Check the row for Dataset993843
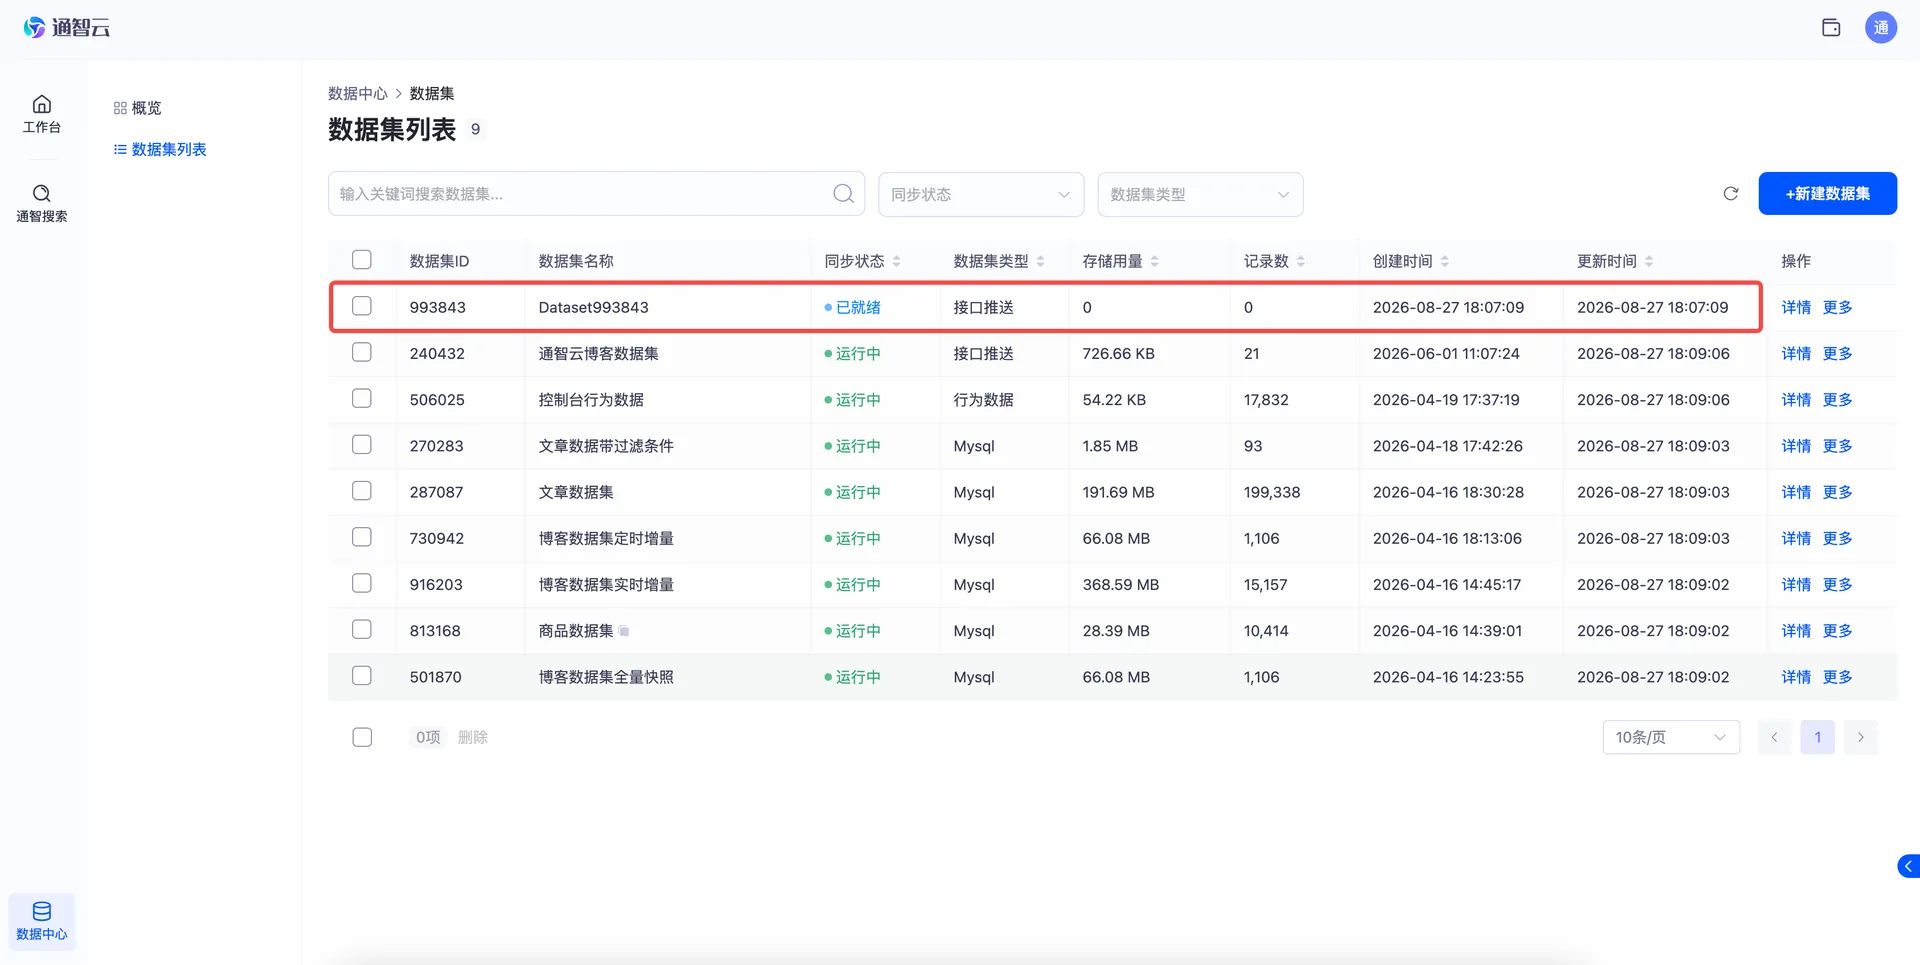This screenshot has height=965, width=1920. point(362,306)
